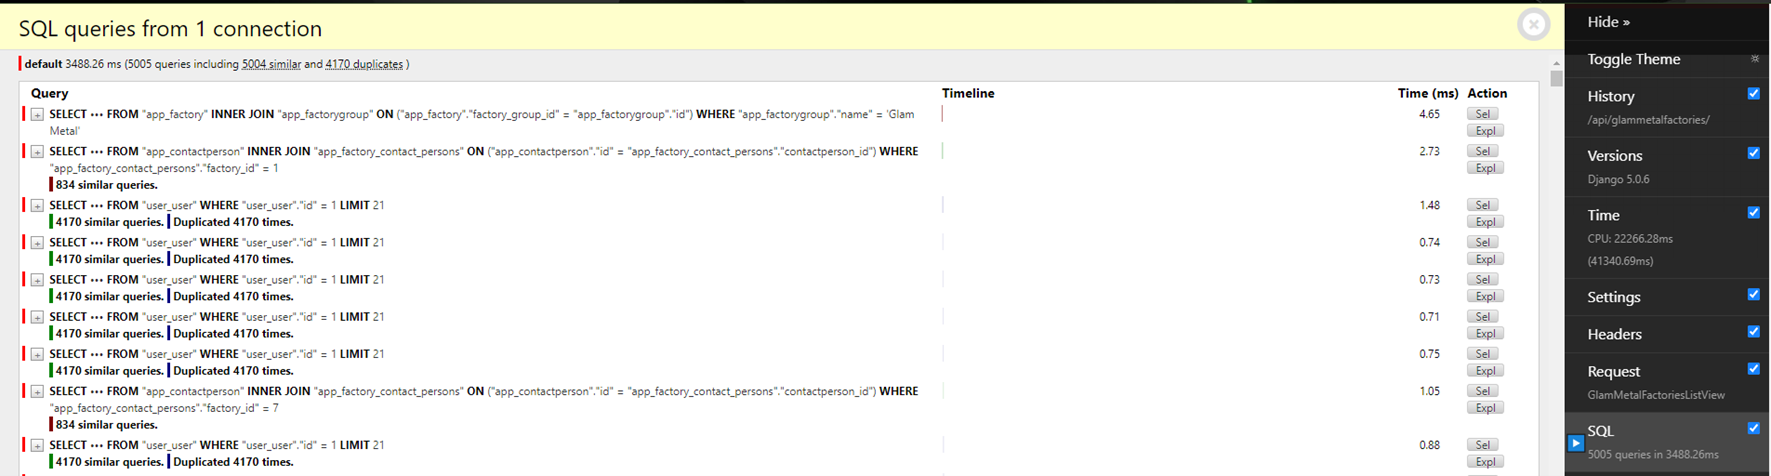Click Expl for the 4.65 ms query
Screen dimensions: 1771x476
(1485, 131)
